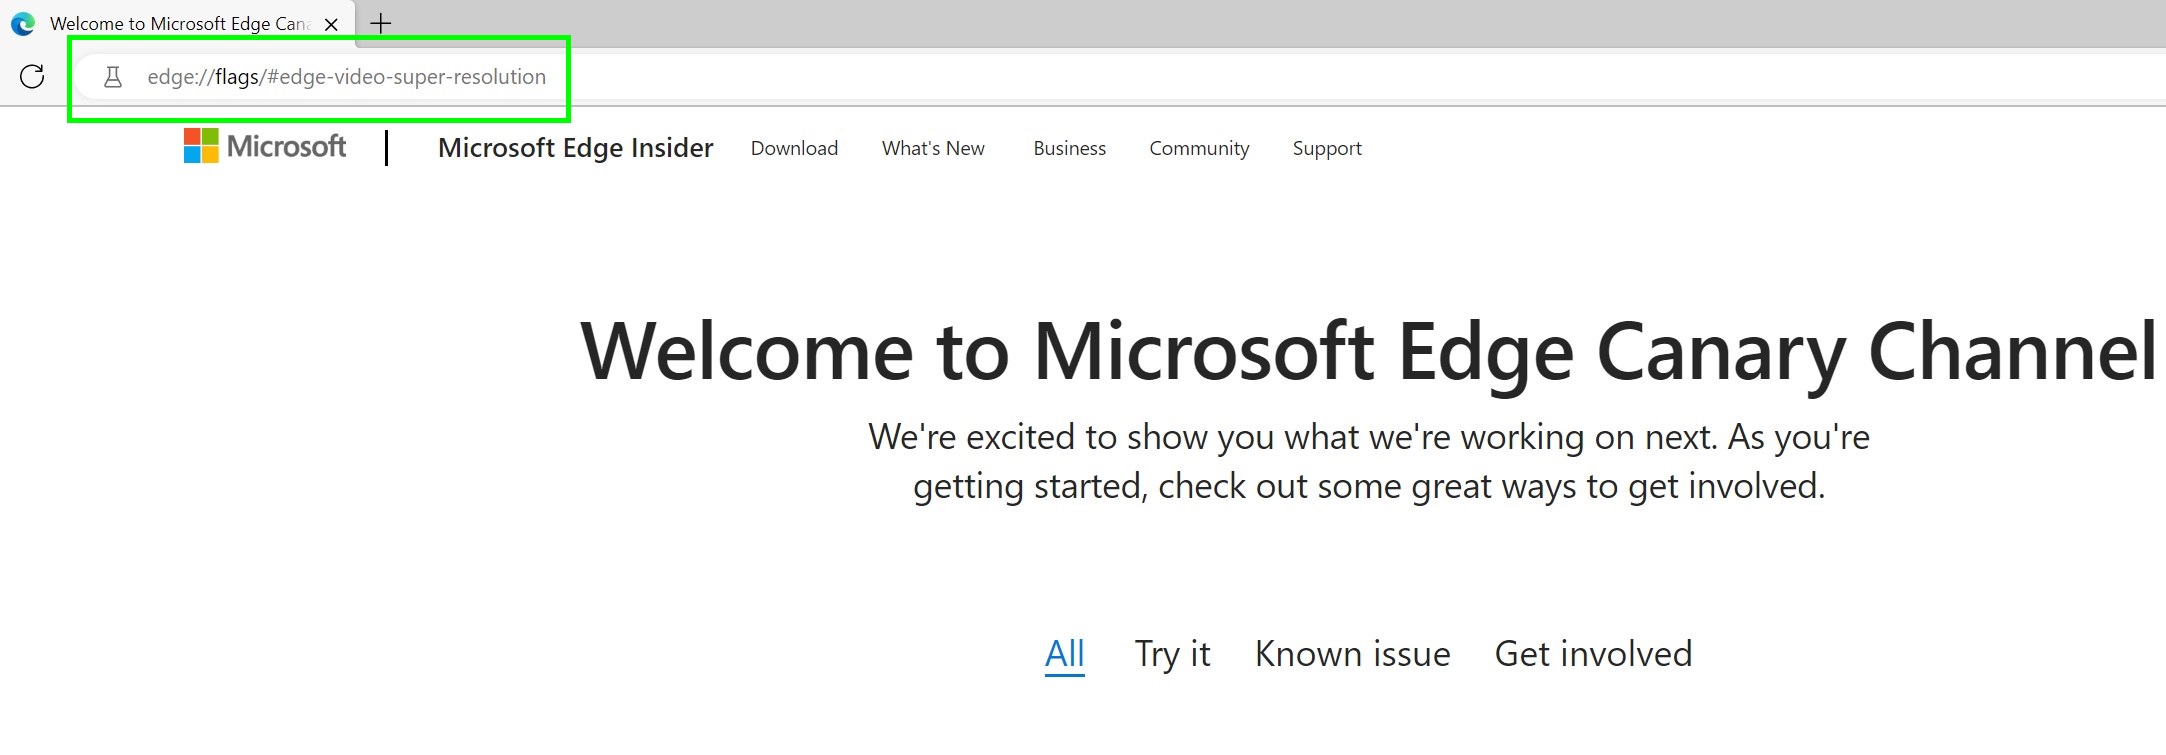
Task: Open the Microsoft Edge Insider link
Action: click(576, 148)
